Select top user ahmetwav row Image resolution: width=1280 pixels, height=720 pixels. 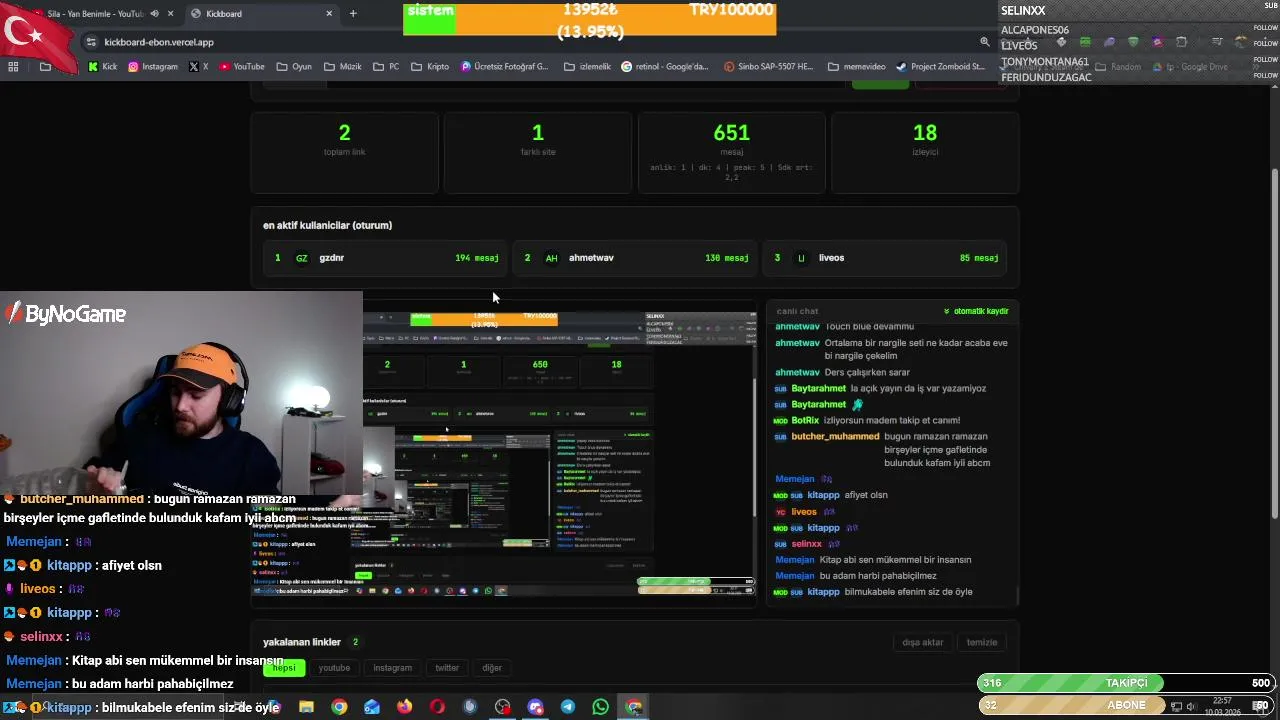coord(636,258)
